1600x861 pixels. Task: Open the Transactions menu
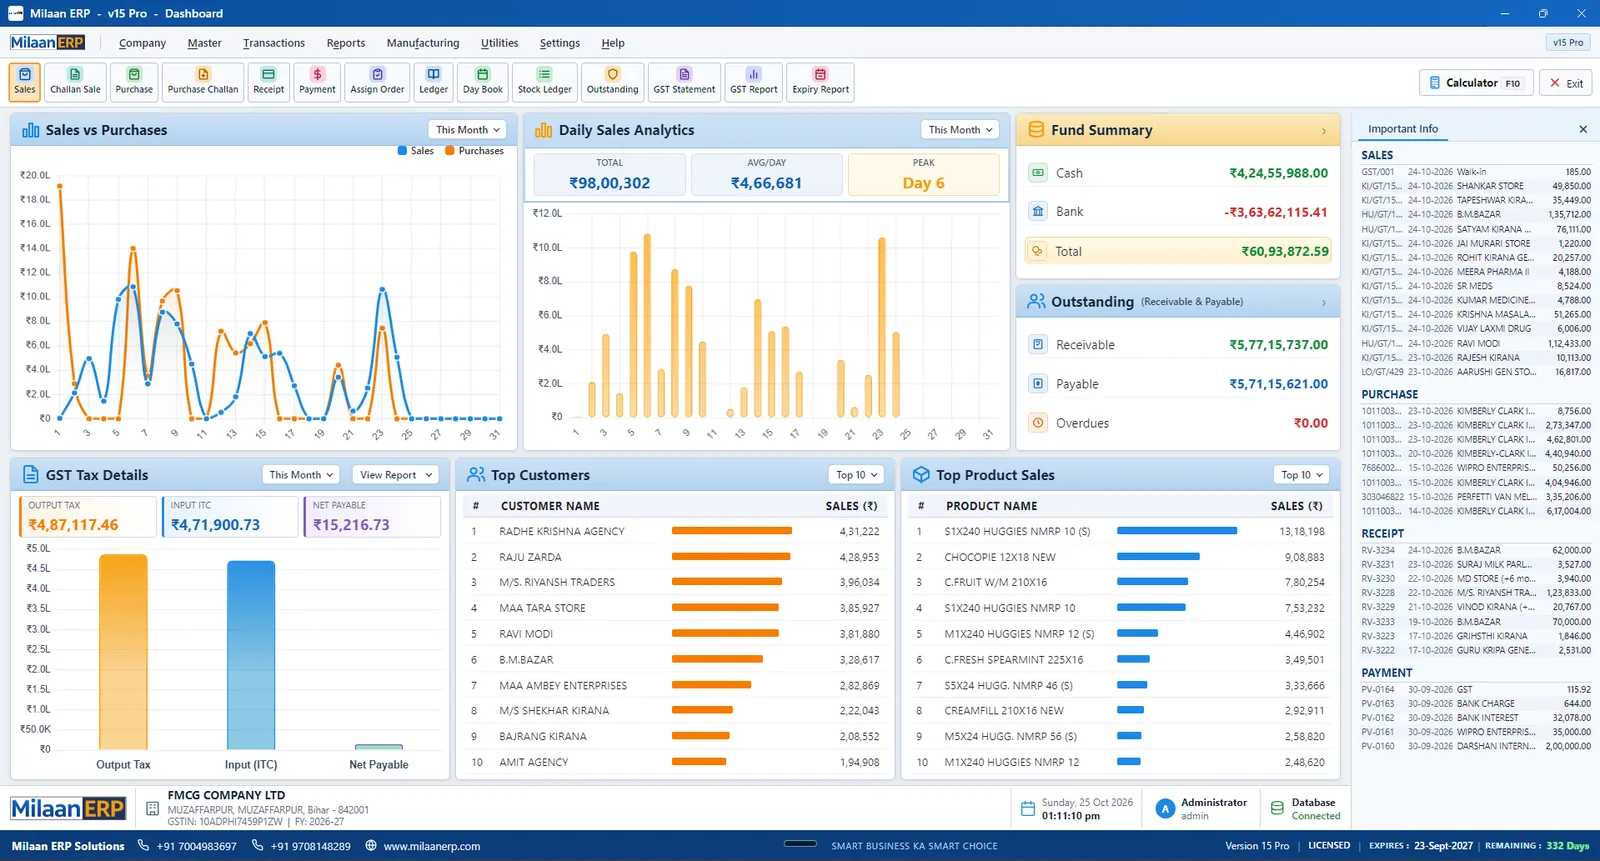(x=274, y=43)
